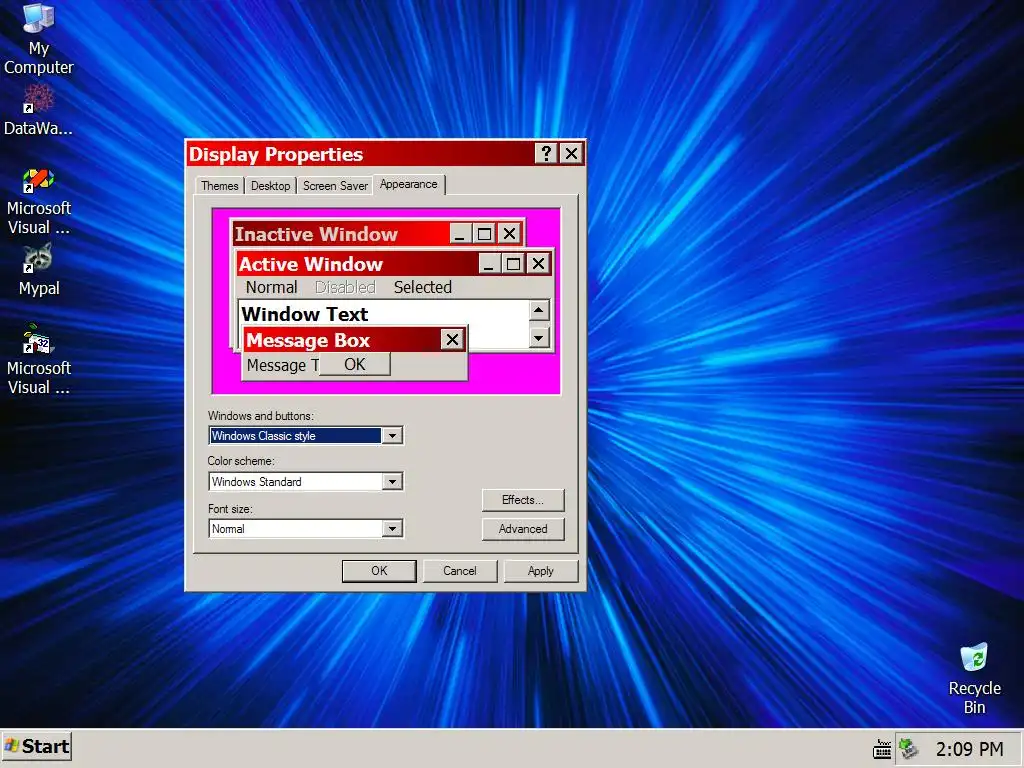This screenshot has width=1024, height=768.
Task: Click the Message Text label in preview
Action: 282,365
